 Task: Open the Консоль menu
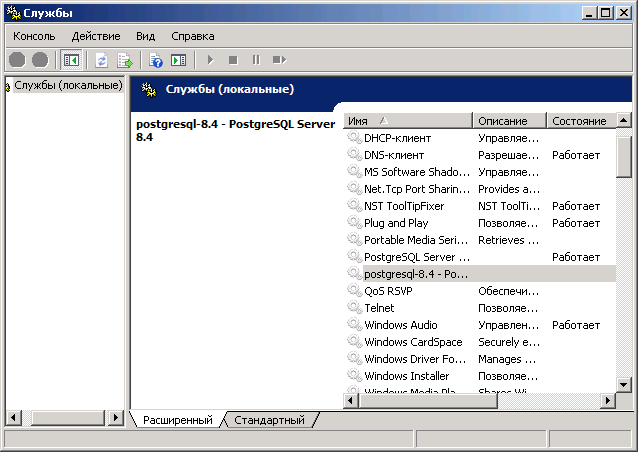[x=34, y=36]
